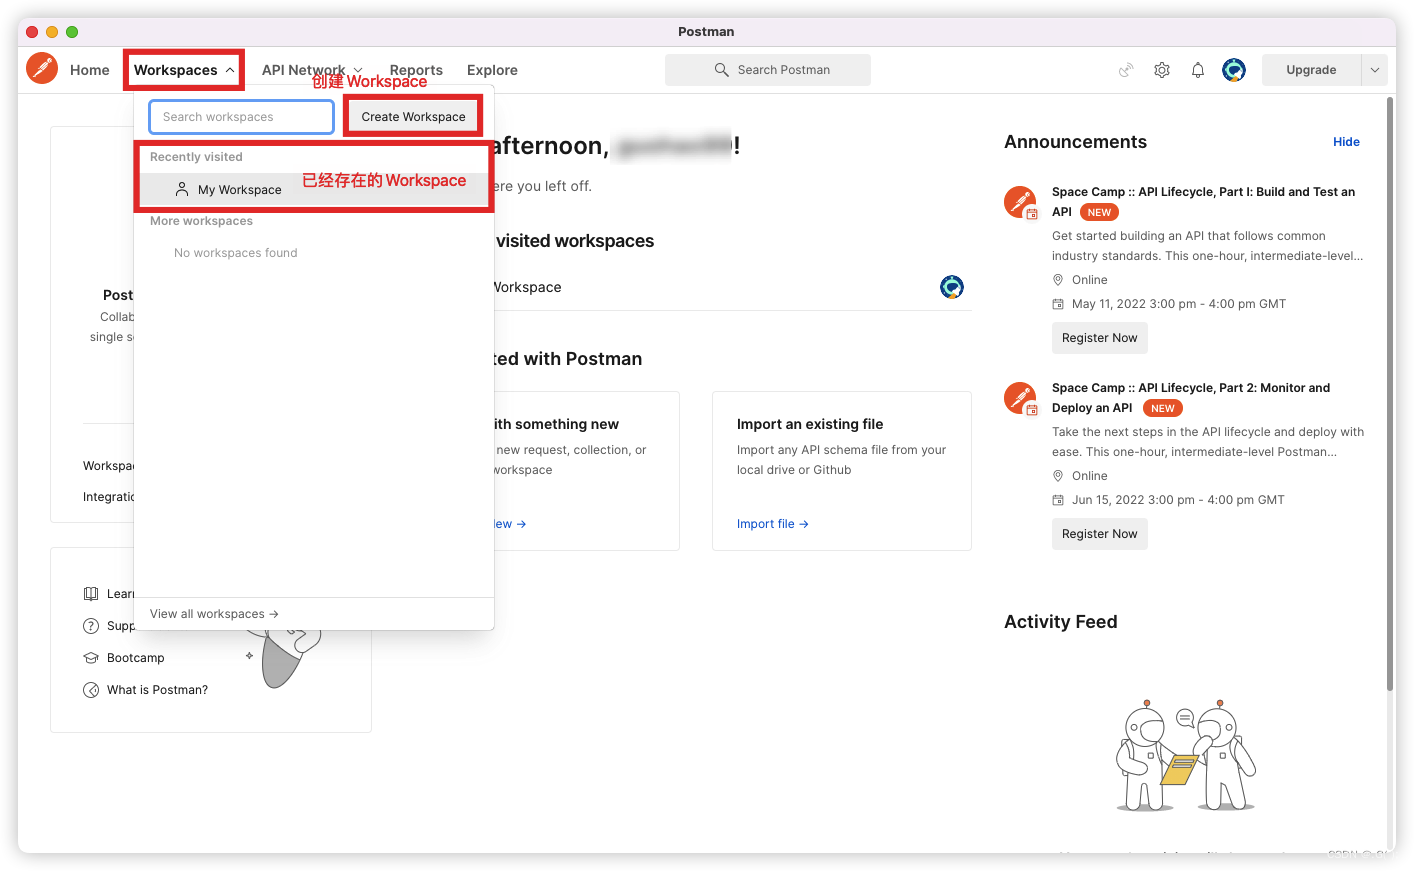Click the 'Recently visited' section label
Image resolution: width=1414 pixels, height=871 pixels.
click(196, 157)
